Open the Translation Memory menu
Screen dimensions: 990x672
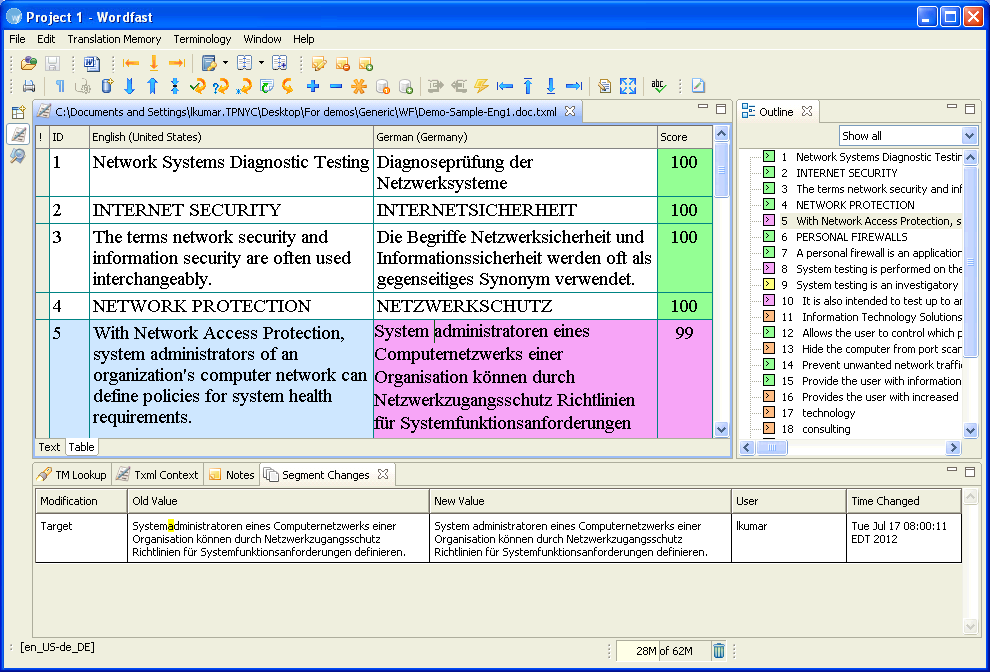pos(114,39)
